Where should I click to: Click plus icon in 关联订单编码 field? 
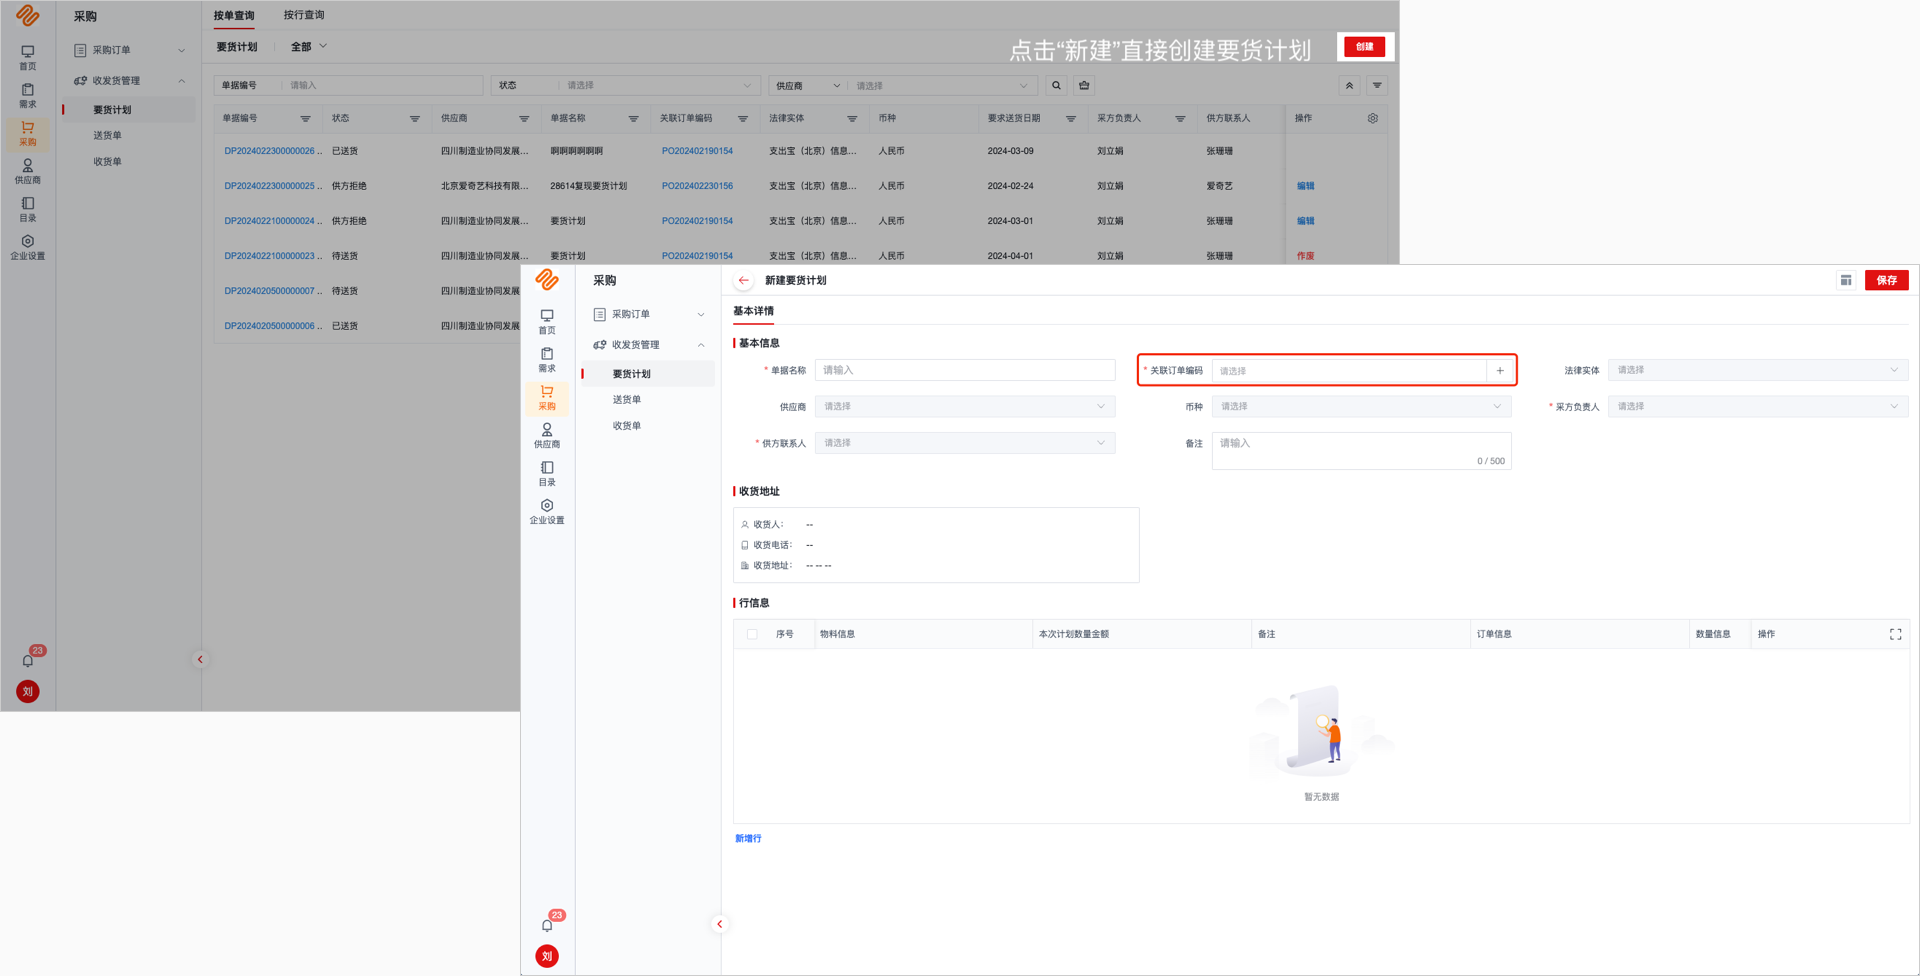[1500, 370]
